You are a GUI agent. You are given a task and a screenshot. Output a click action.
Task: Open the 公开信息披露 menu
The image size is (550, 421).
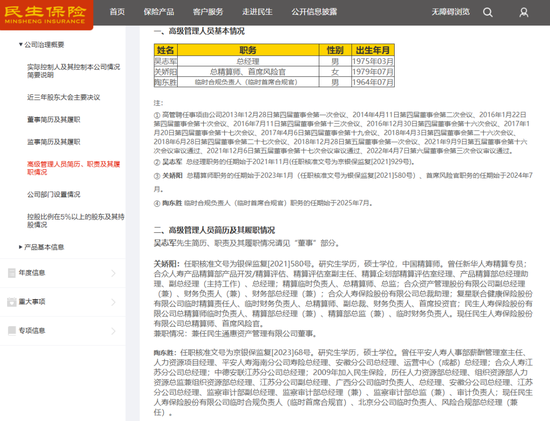coord(314,12)
